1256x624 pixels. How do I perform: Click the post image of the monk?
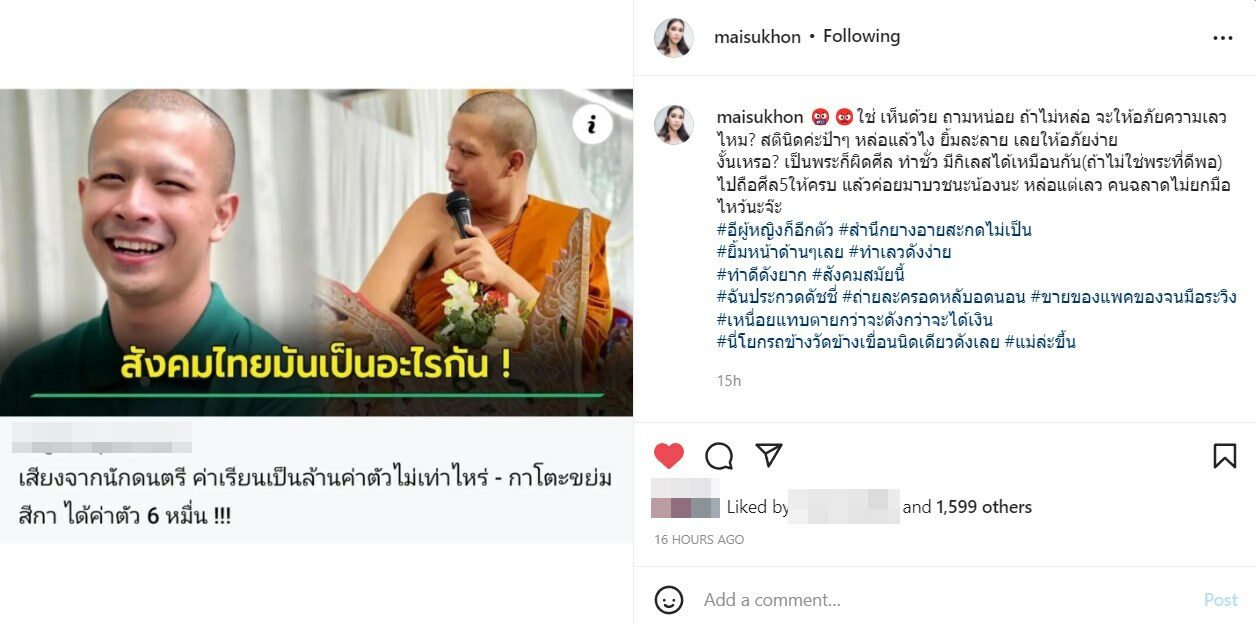[x=316, y=252]
